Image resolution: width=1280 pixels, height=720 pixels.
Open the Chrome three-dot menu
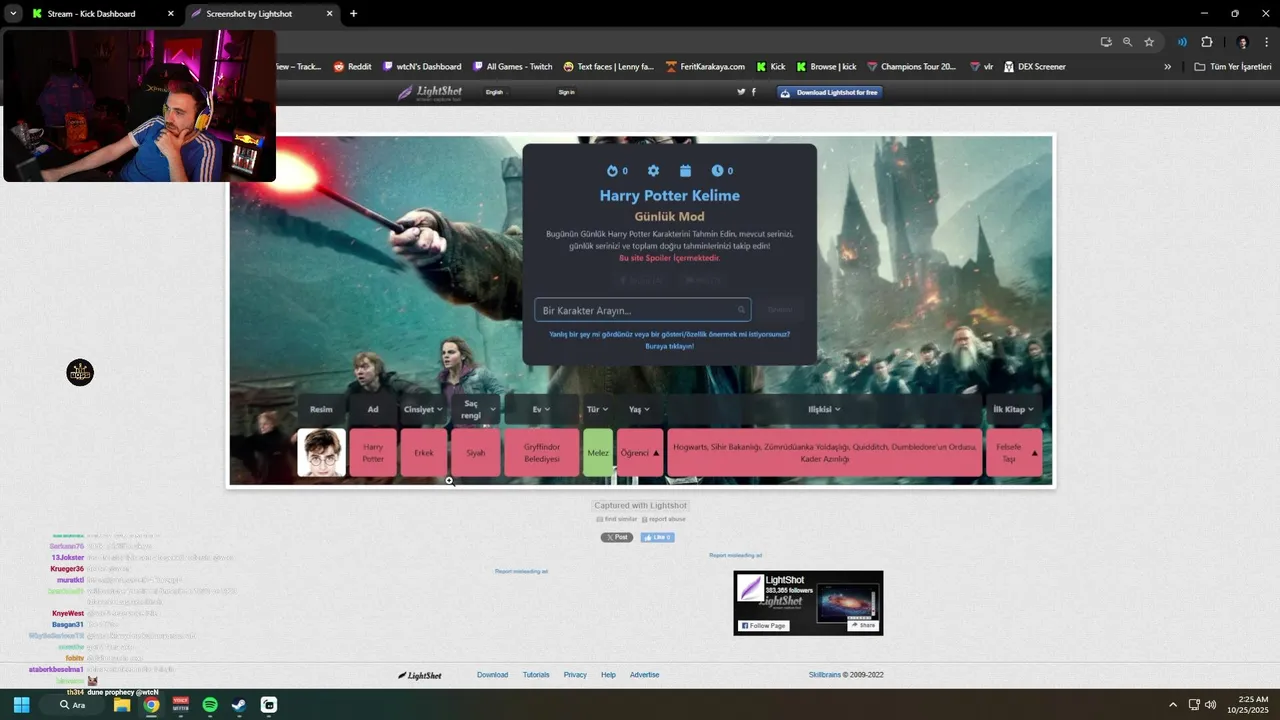tap(1267, 42)
